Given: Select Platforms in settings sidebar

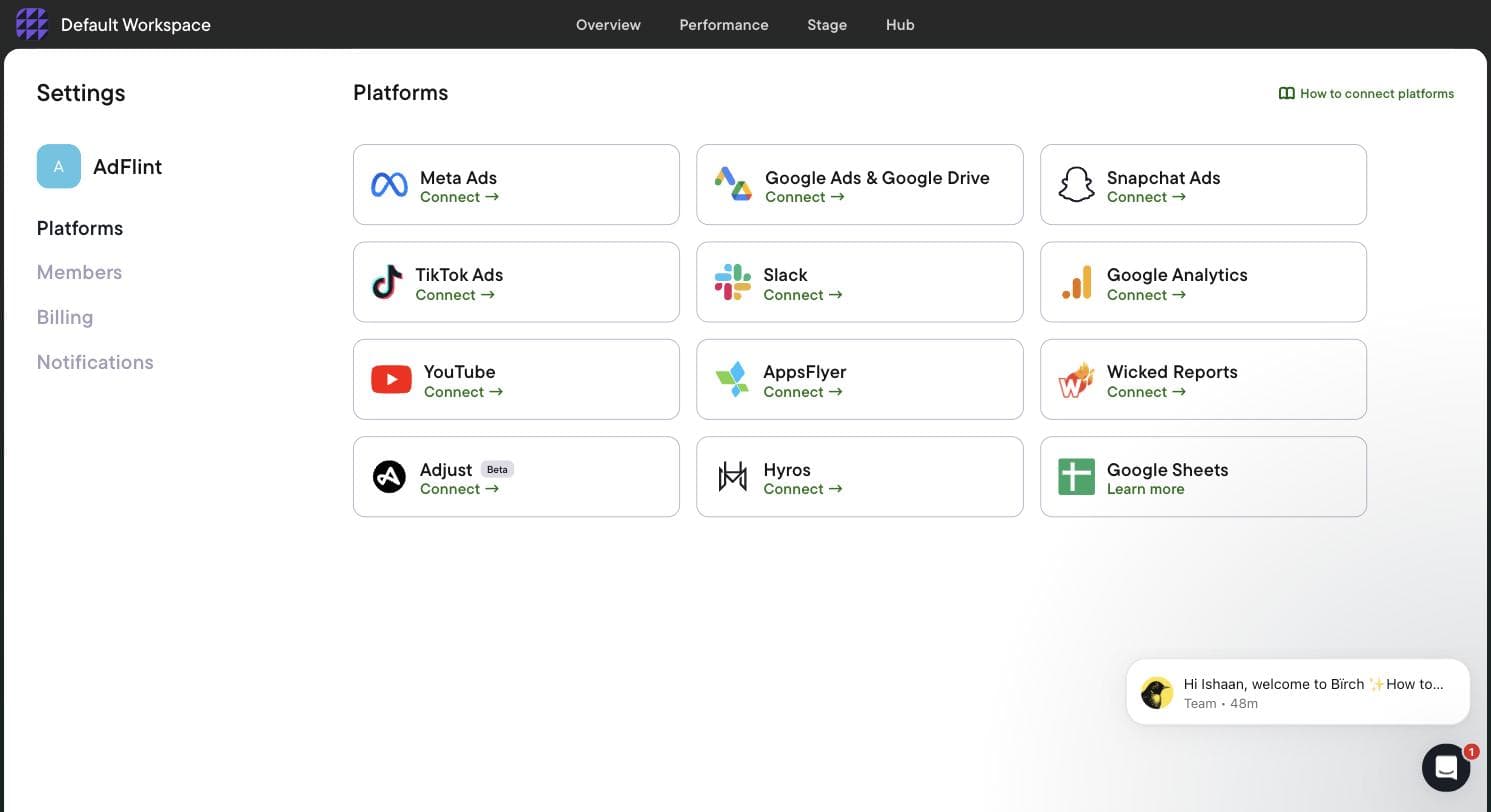Looking at the screenshot, I should point(80,228).
